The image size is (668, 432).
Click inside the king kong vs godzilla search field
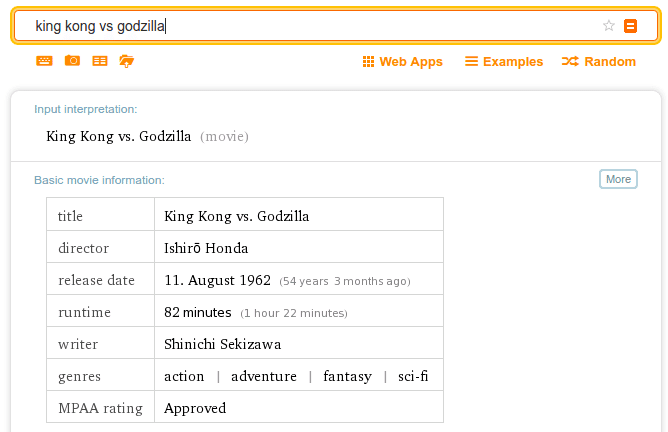click(x=315, y=26)
